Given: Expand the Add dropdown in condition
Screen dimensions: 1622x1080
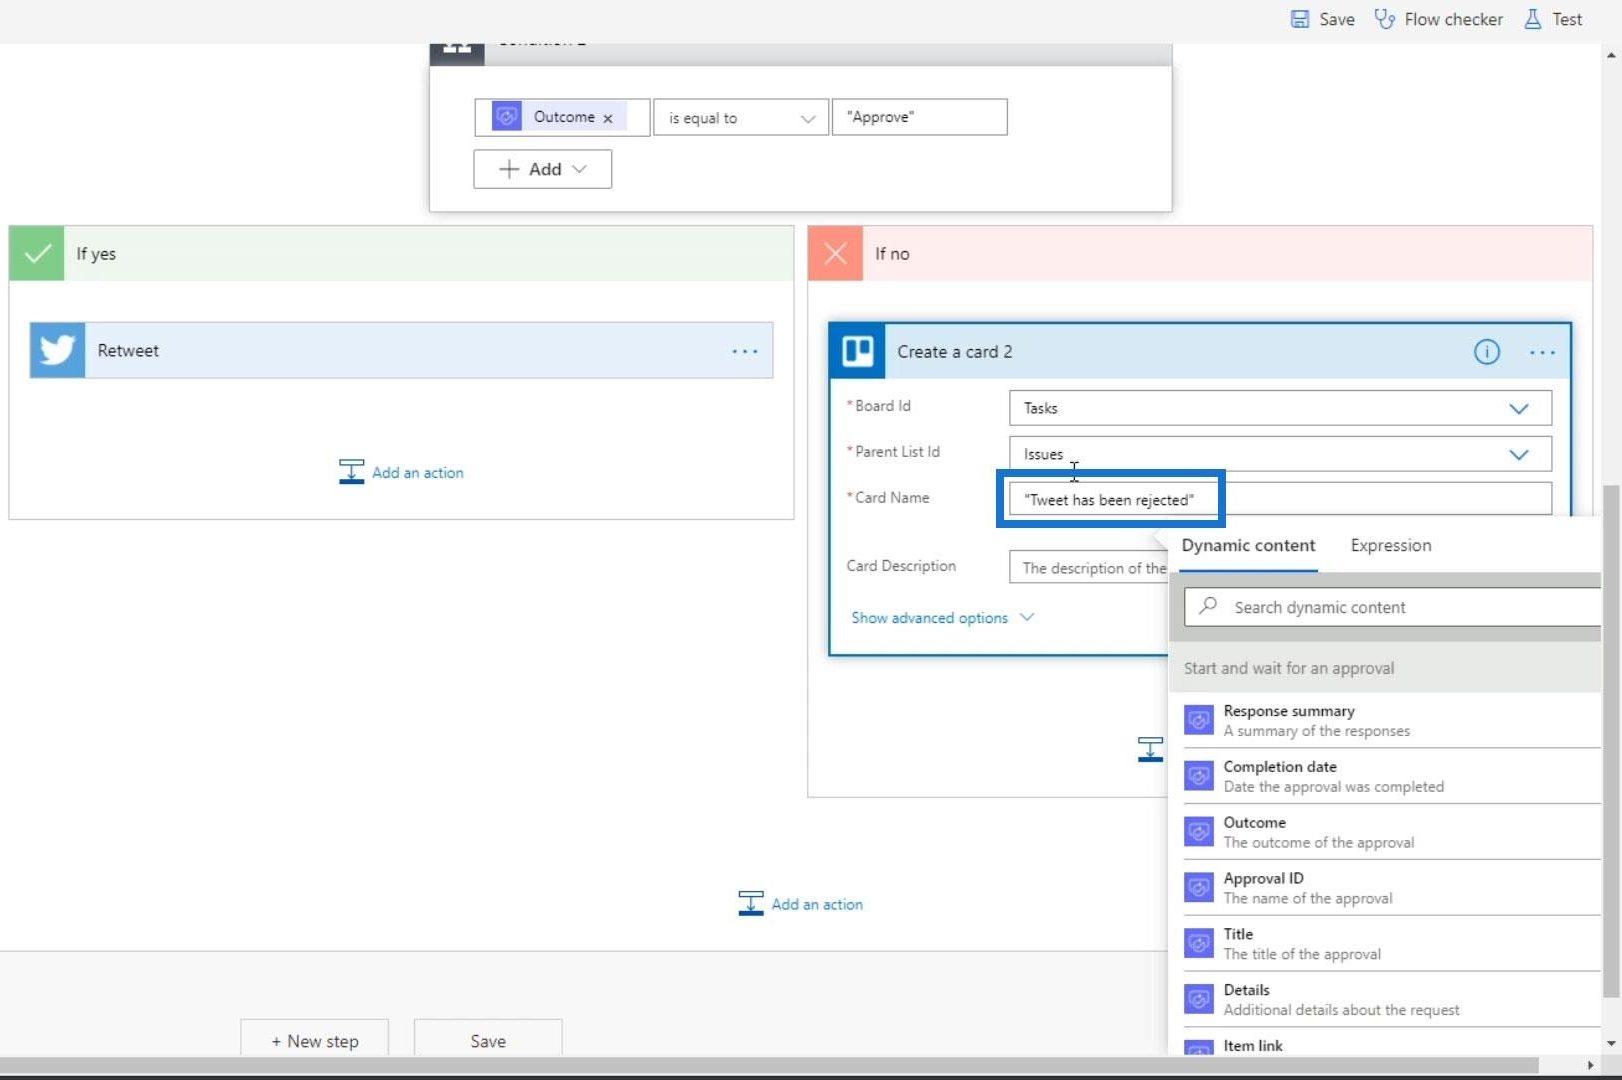Looking at the screenshot, I should 542,169.
